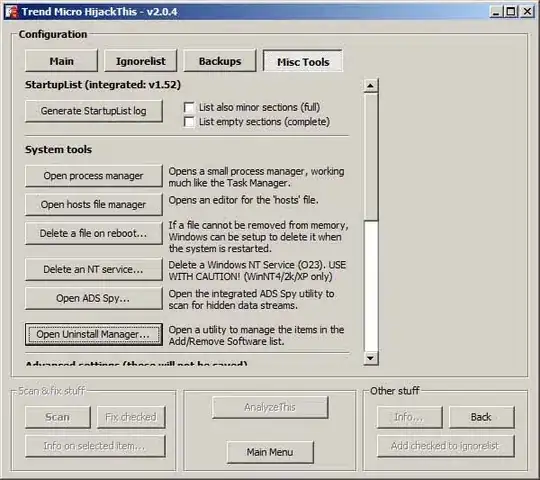The height and width of the screenshot is (480, 540).
Task: Open the Ignorelist tab
Action: coord(141,61)
